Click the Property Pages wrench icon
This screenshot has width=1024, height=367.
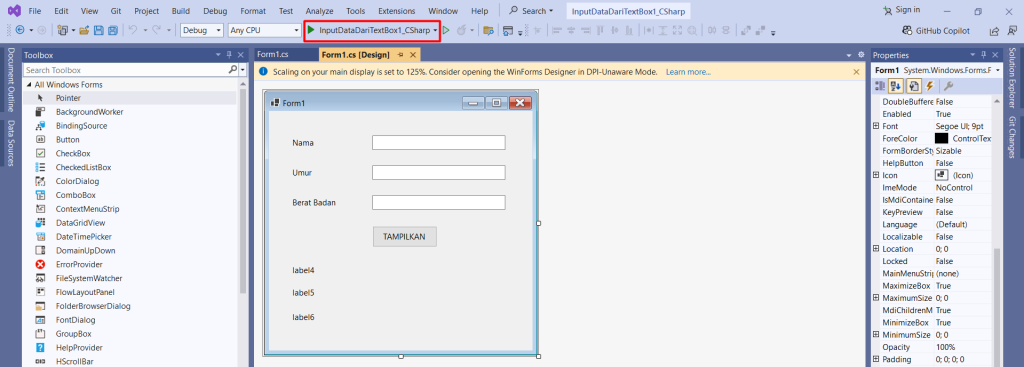[x=949, y=86]
